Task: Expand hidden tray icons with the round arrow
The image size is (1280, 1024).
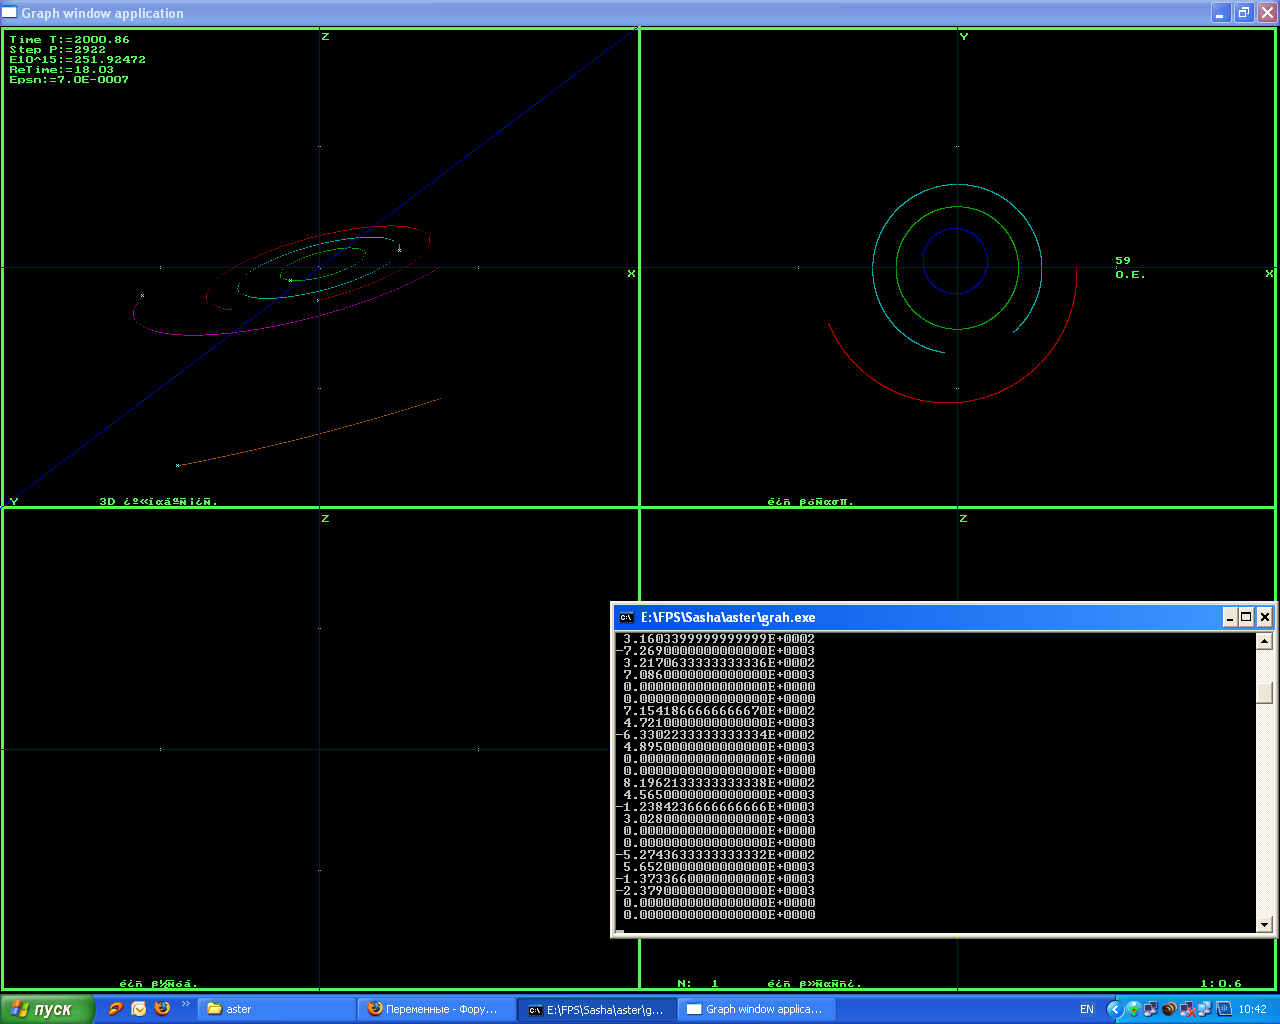Action: pos(1115,1009)
